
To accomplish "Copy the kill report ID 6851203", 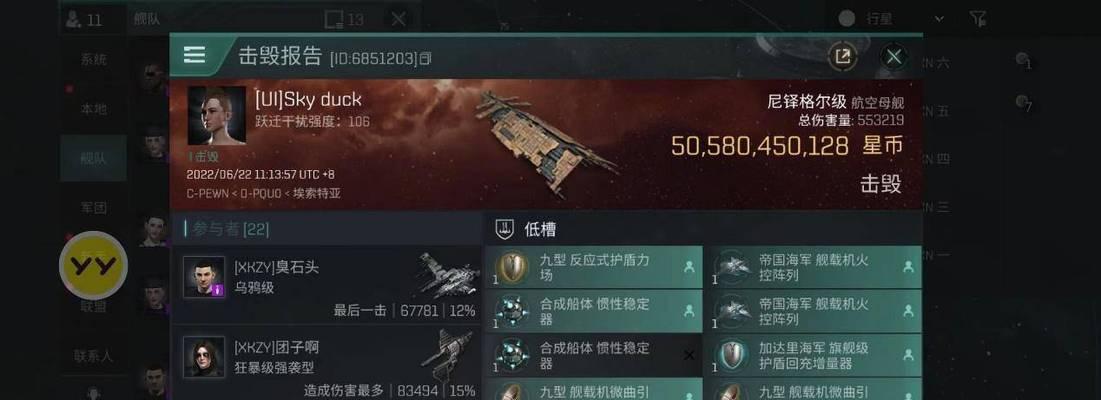I will [426, 59].
